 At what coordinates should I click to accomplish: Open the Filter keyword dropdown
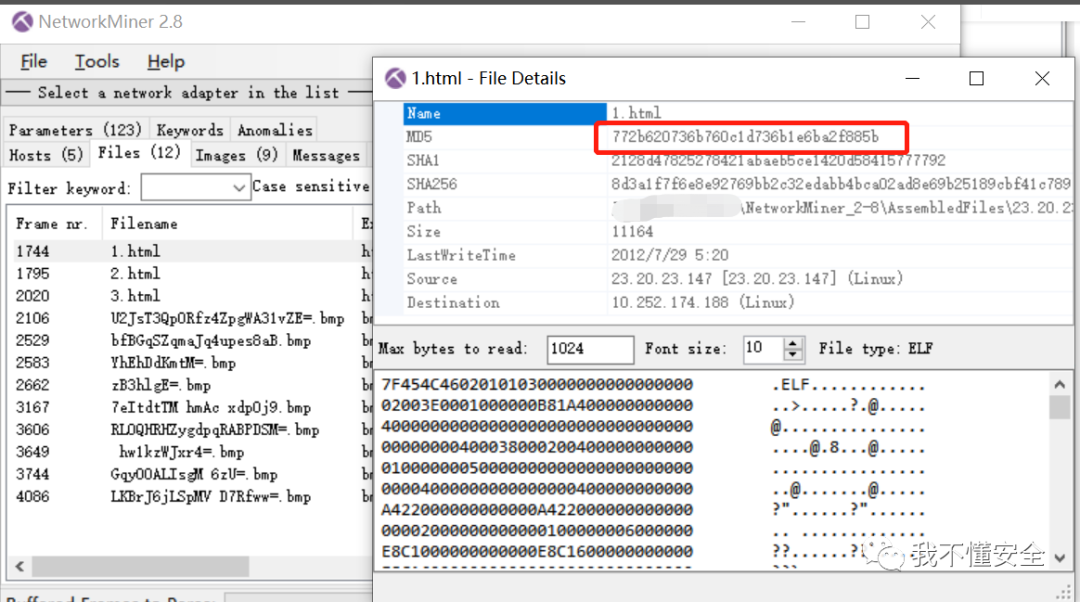click(x=239, y=187)
